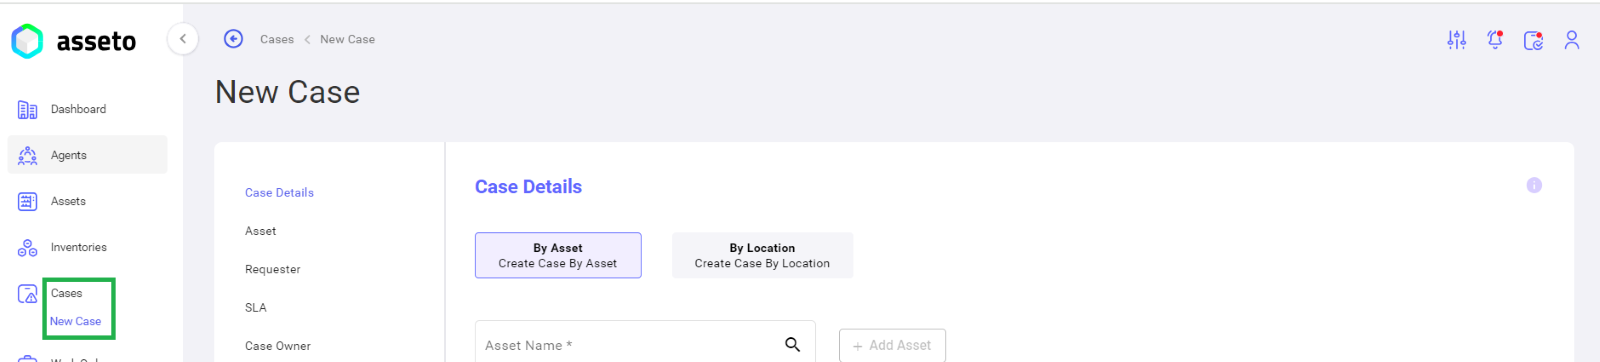Click the Add Asset button
Screen dimensions: 1600x362
point(892,345)
